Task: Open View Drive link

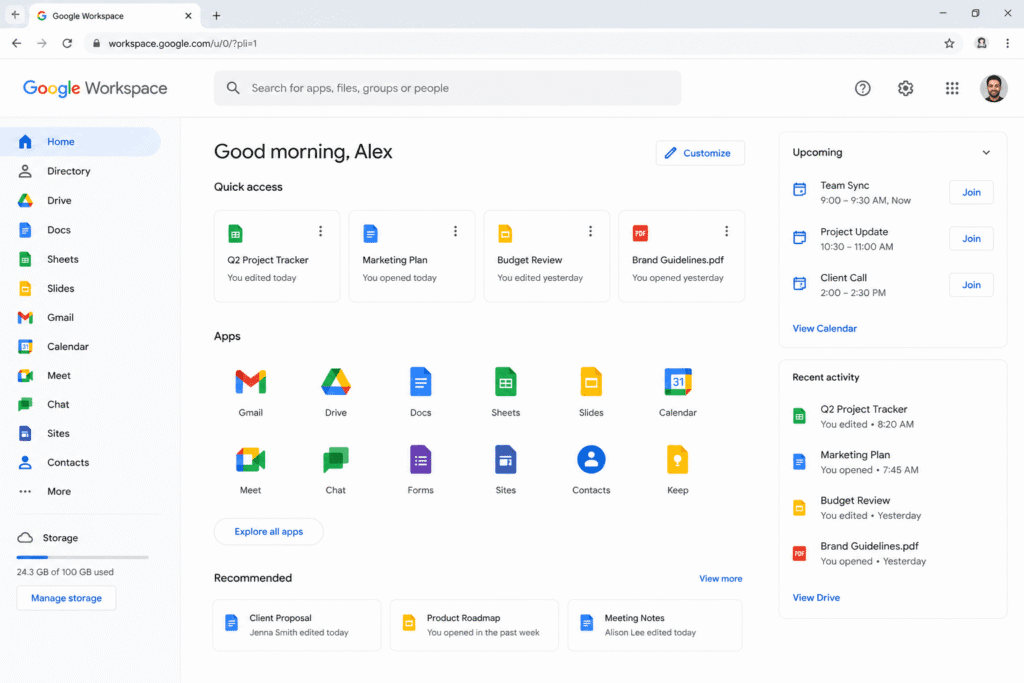Action: pos(816,597)
